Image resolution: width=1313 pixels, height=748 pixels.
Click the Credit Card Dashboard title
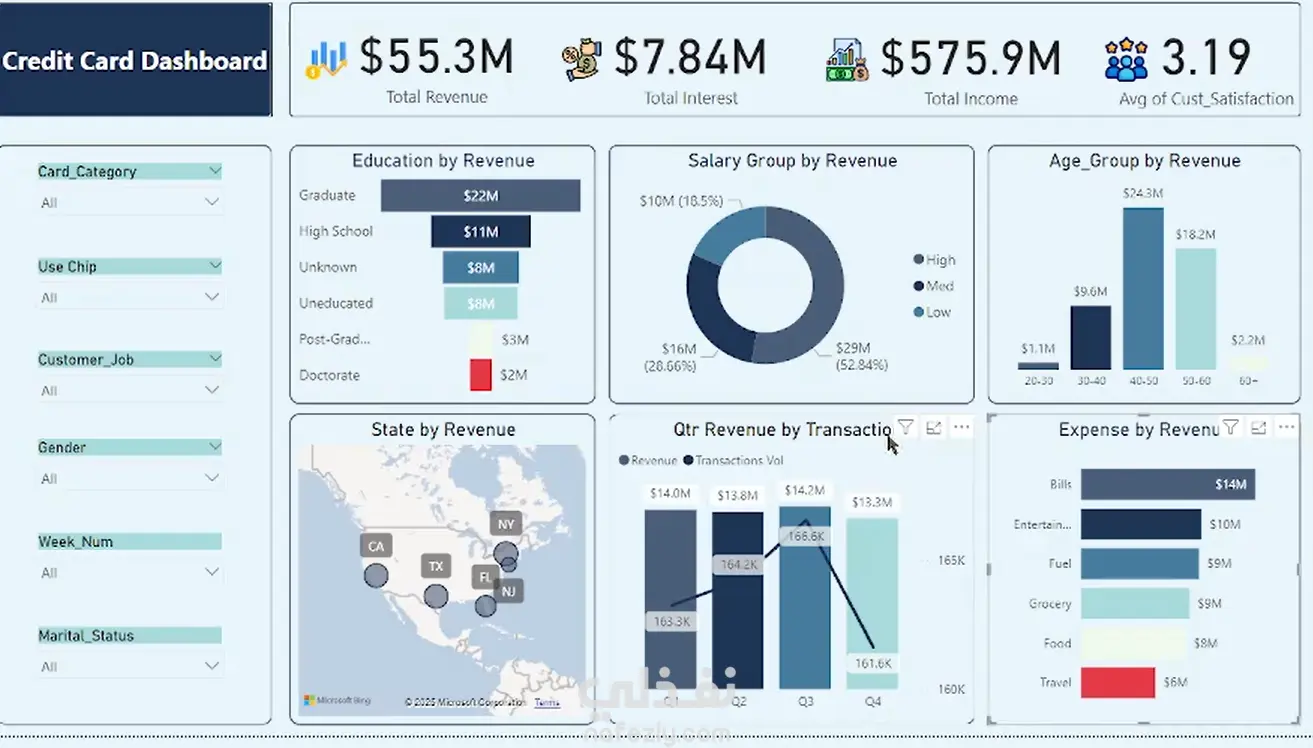(x=135, y=60)
